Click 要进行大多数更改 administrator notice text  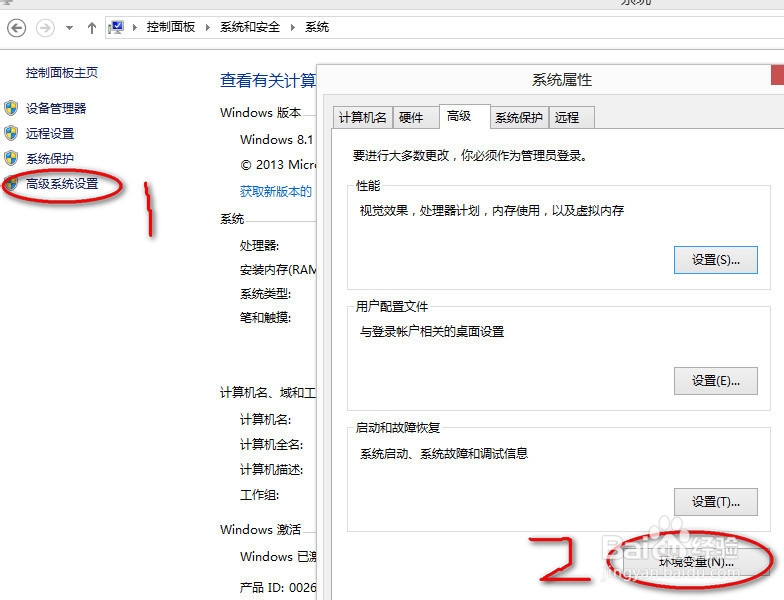[x=470, y=156]
